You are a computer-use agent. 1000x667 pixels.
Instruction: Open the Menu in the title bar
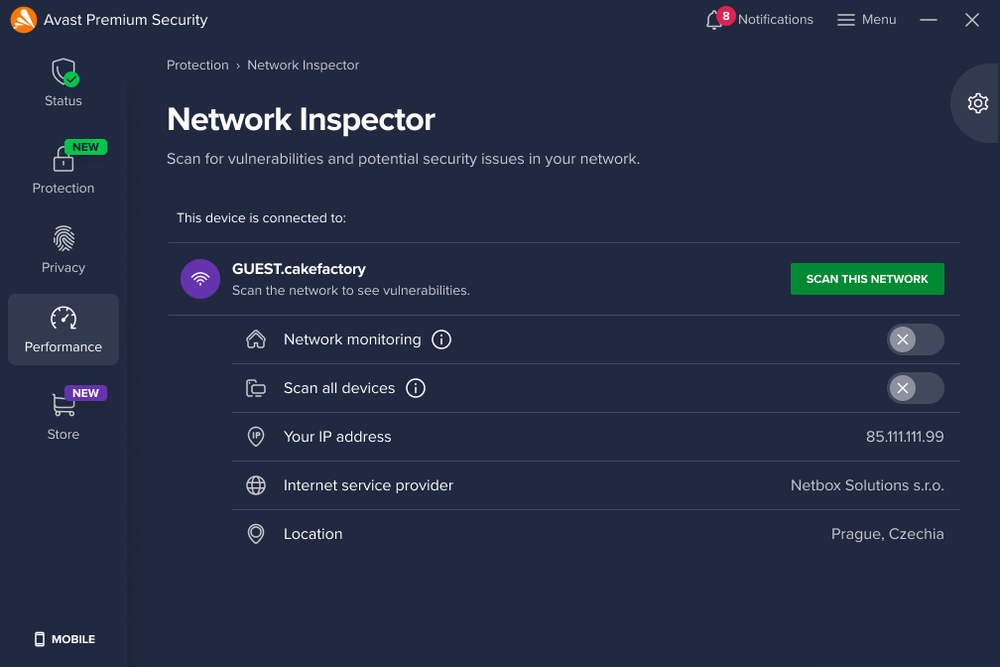866,19
